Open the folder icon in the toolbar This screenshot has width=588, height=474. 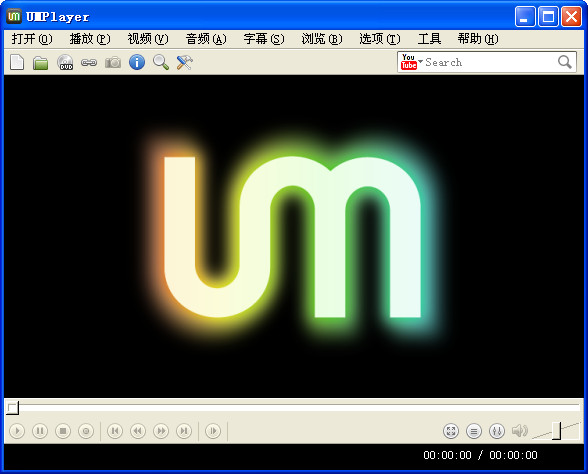coord(40,63)
